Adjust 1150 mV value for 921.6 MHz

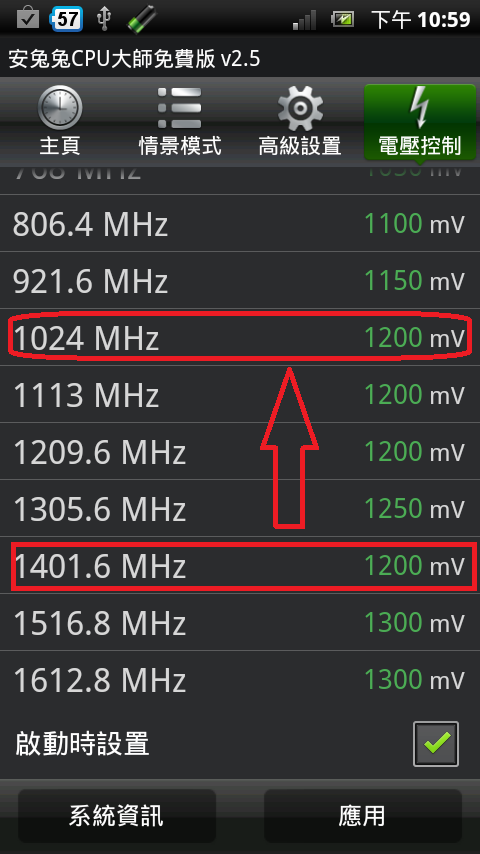[414, 280]
